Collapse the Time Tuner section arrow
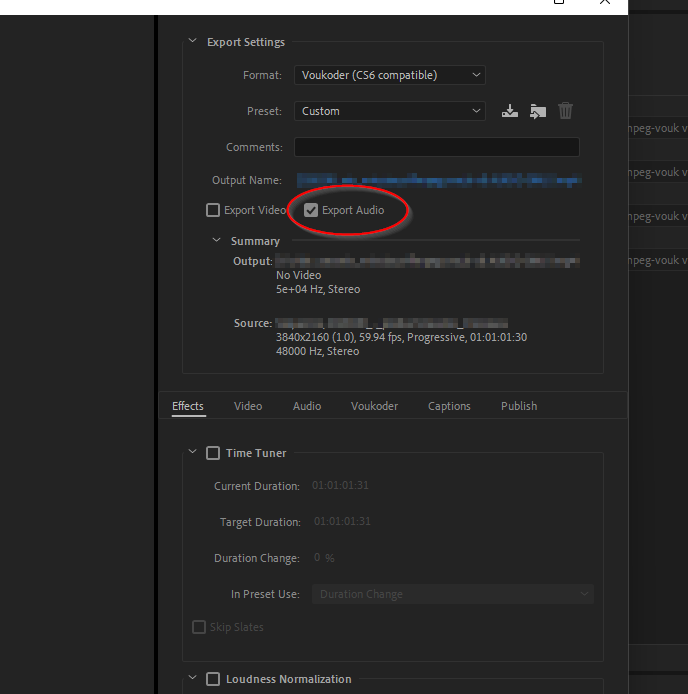Image resolution: width=688 pixels, height=694 pixels. [x=193, y=453]
